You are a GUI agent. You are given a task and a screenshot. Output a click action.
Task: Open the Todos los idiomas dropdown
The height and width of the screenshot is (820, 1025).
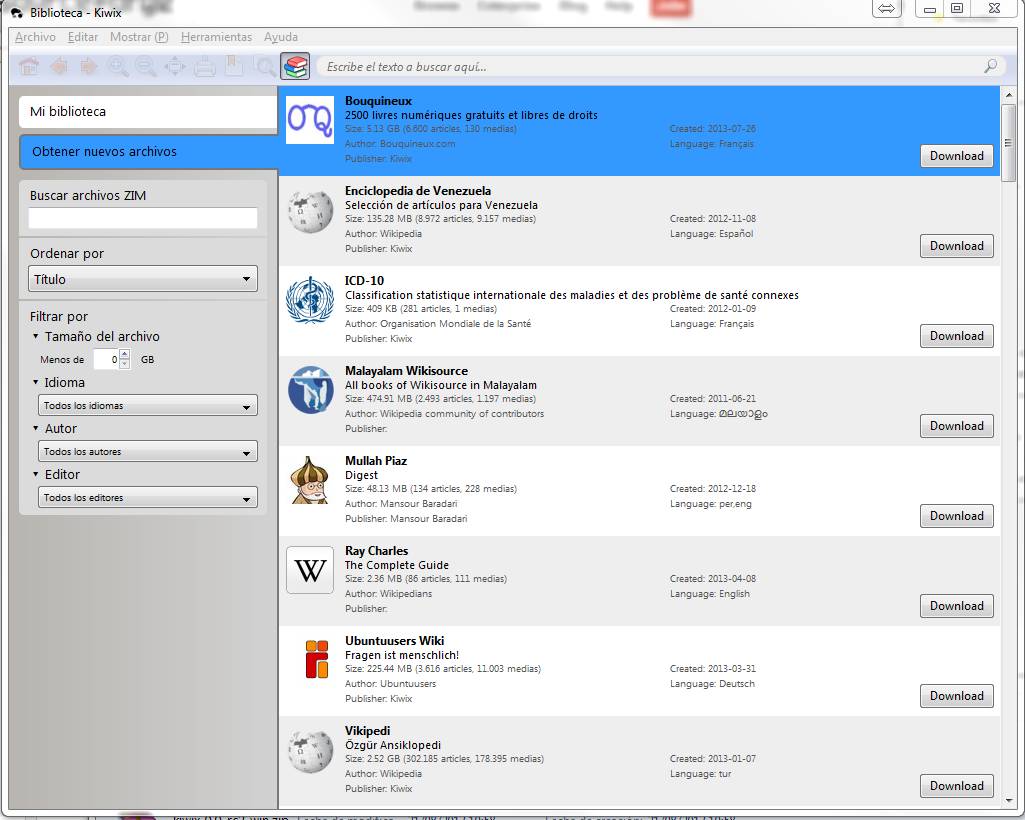point(148,406)
